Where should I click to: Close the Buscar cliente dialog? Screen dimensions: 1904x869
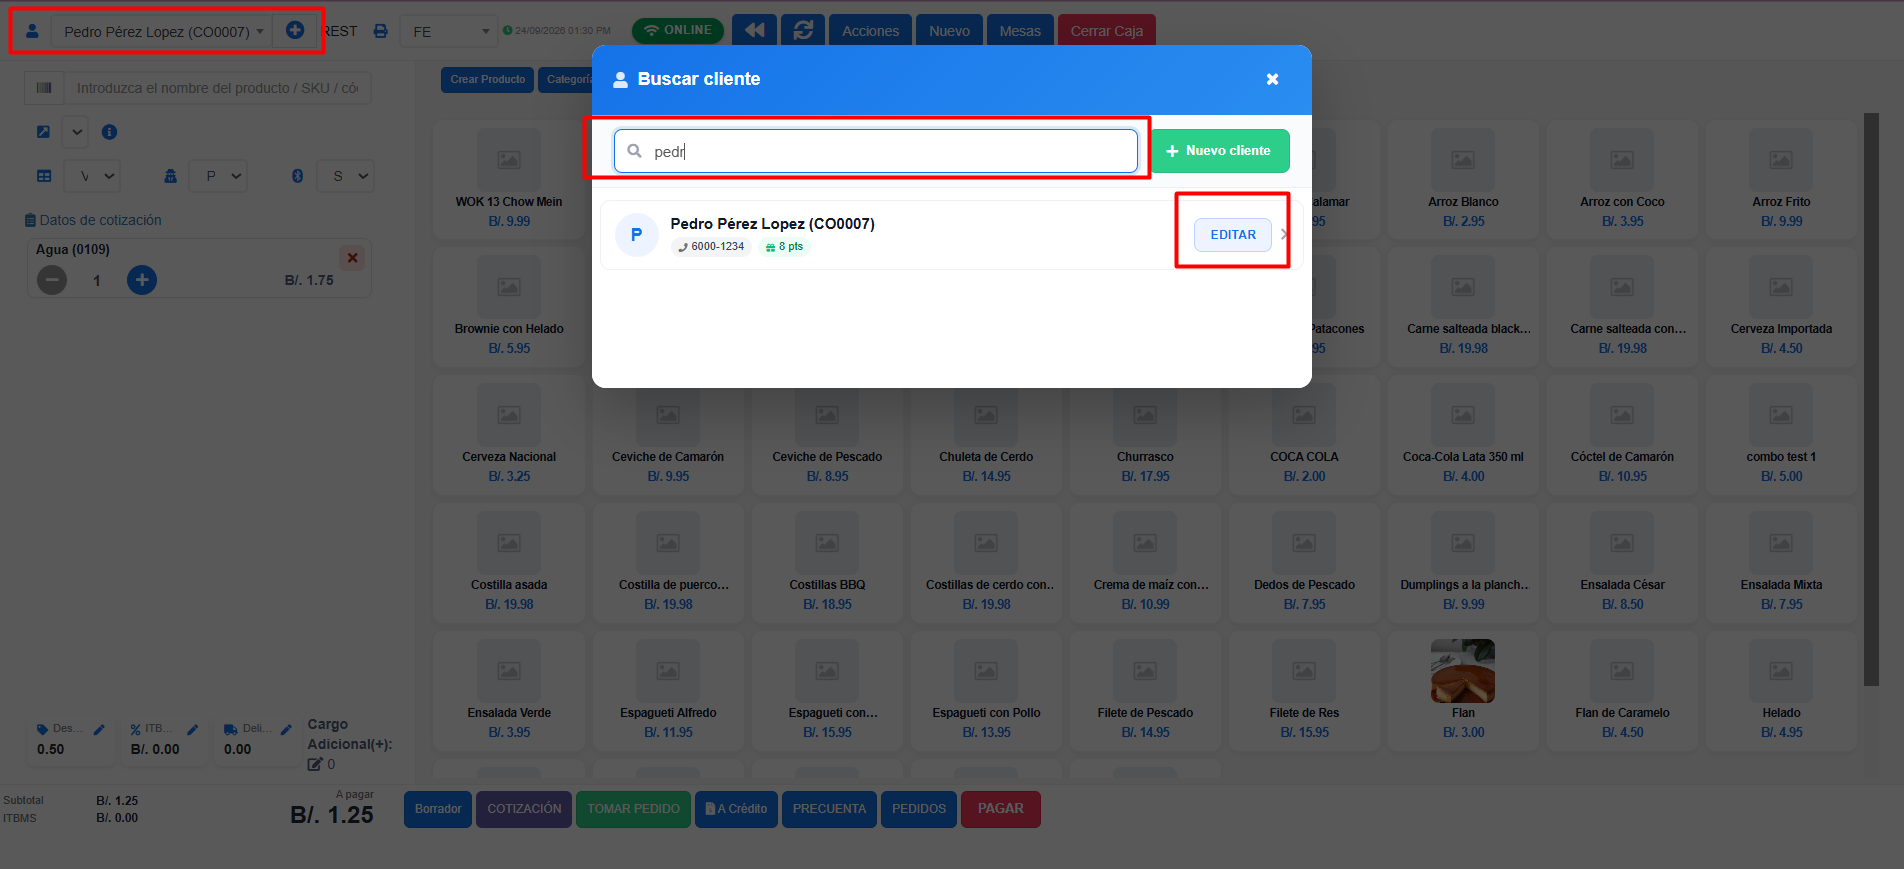click(x=1272, y=79)
